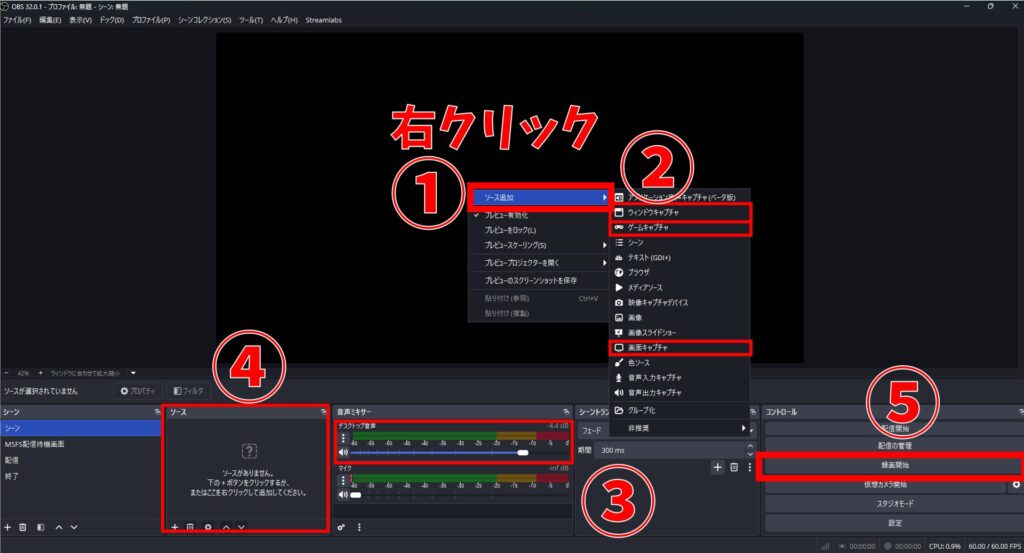Open source properties gear in sources toolbar

click(208, 527)
